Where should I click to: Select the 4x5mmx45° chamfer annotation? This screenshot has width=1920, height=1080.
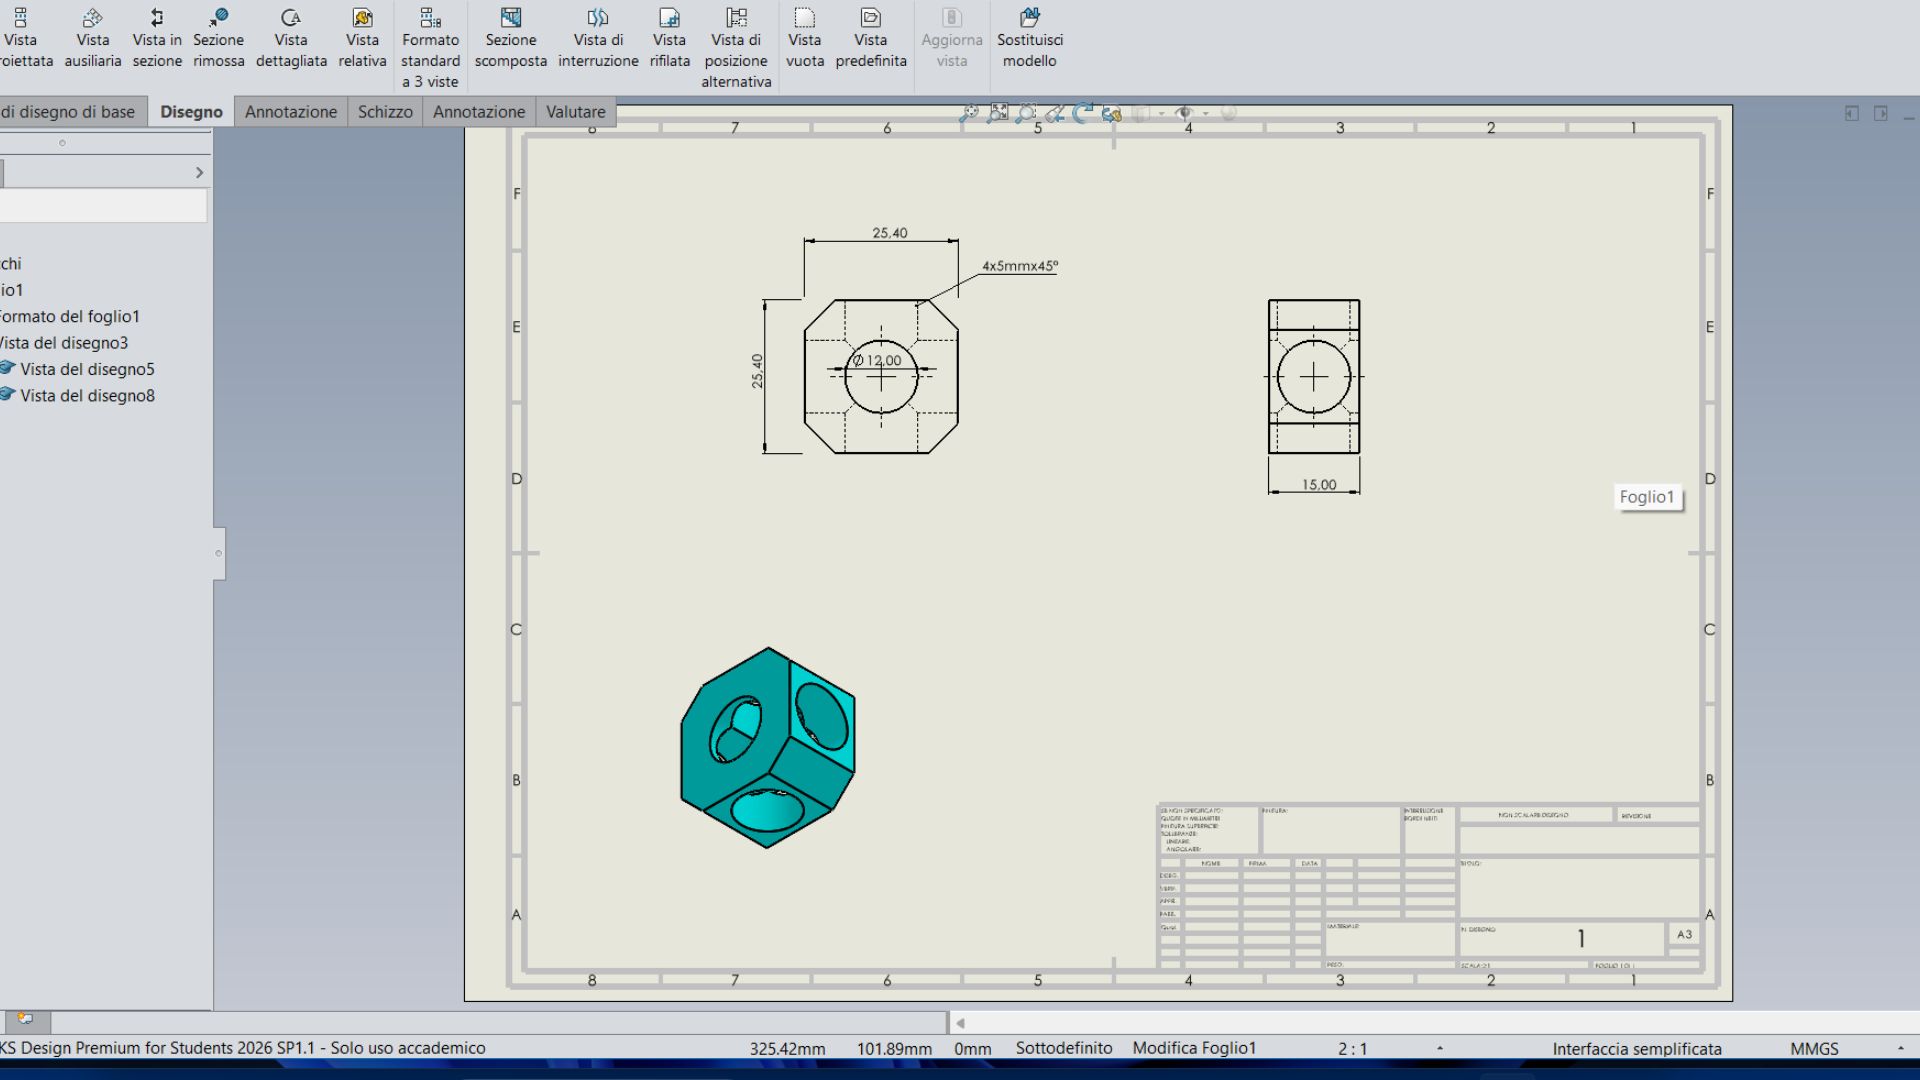pyautogui.click(x=1019, y=266)
